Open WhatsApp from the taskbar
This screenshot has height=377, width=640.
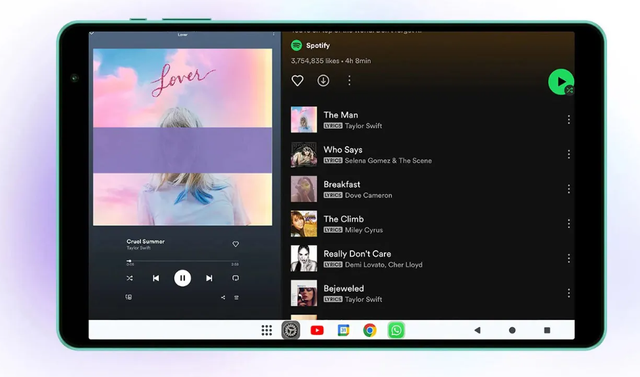click(x=396, y=330)
